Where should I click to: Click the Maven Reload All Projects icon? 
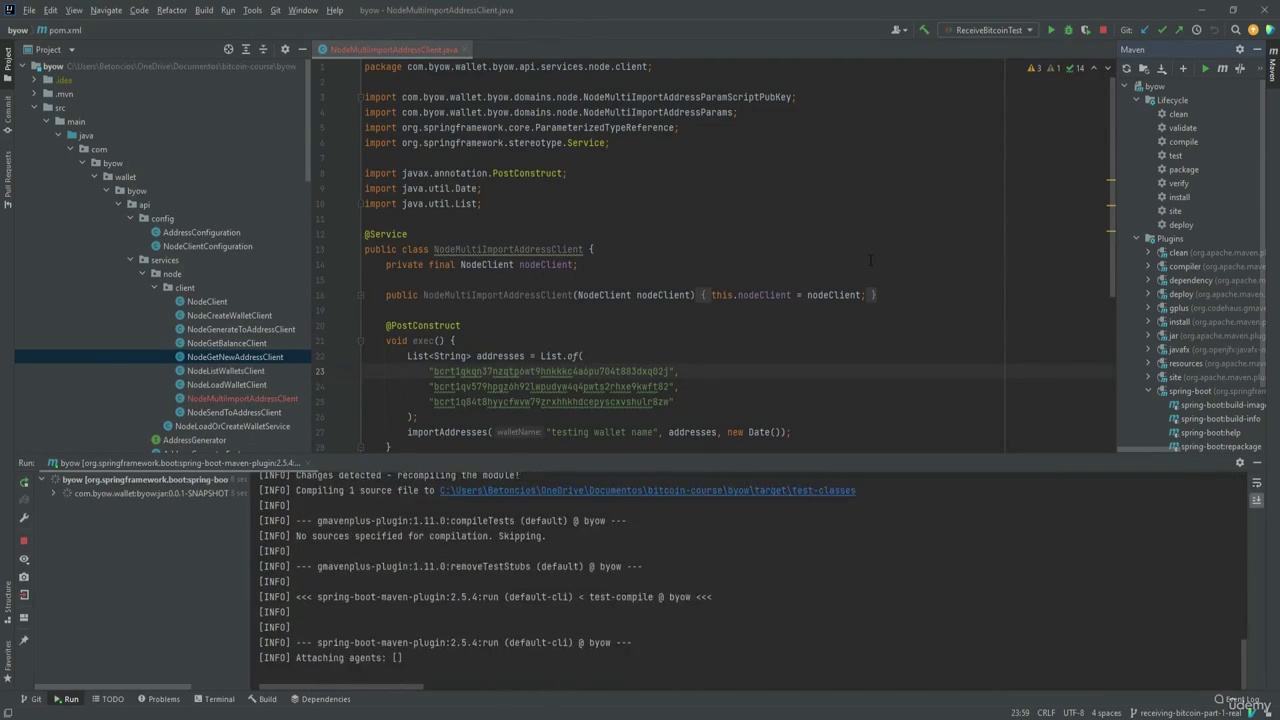tap(1127, 69)
